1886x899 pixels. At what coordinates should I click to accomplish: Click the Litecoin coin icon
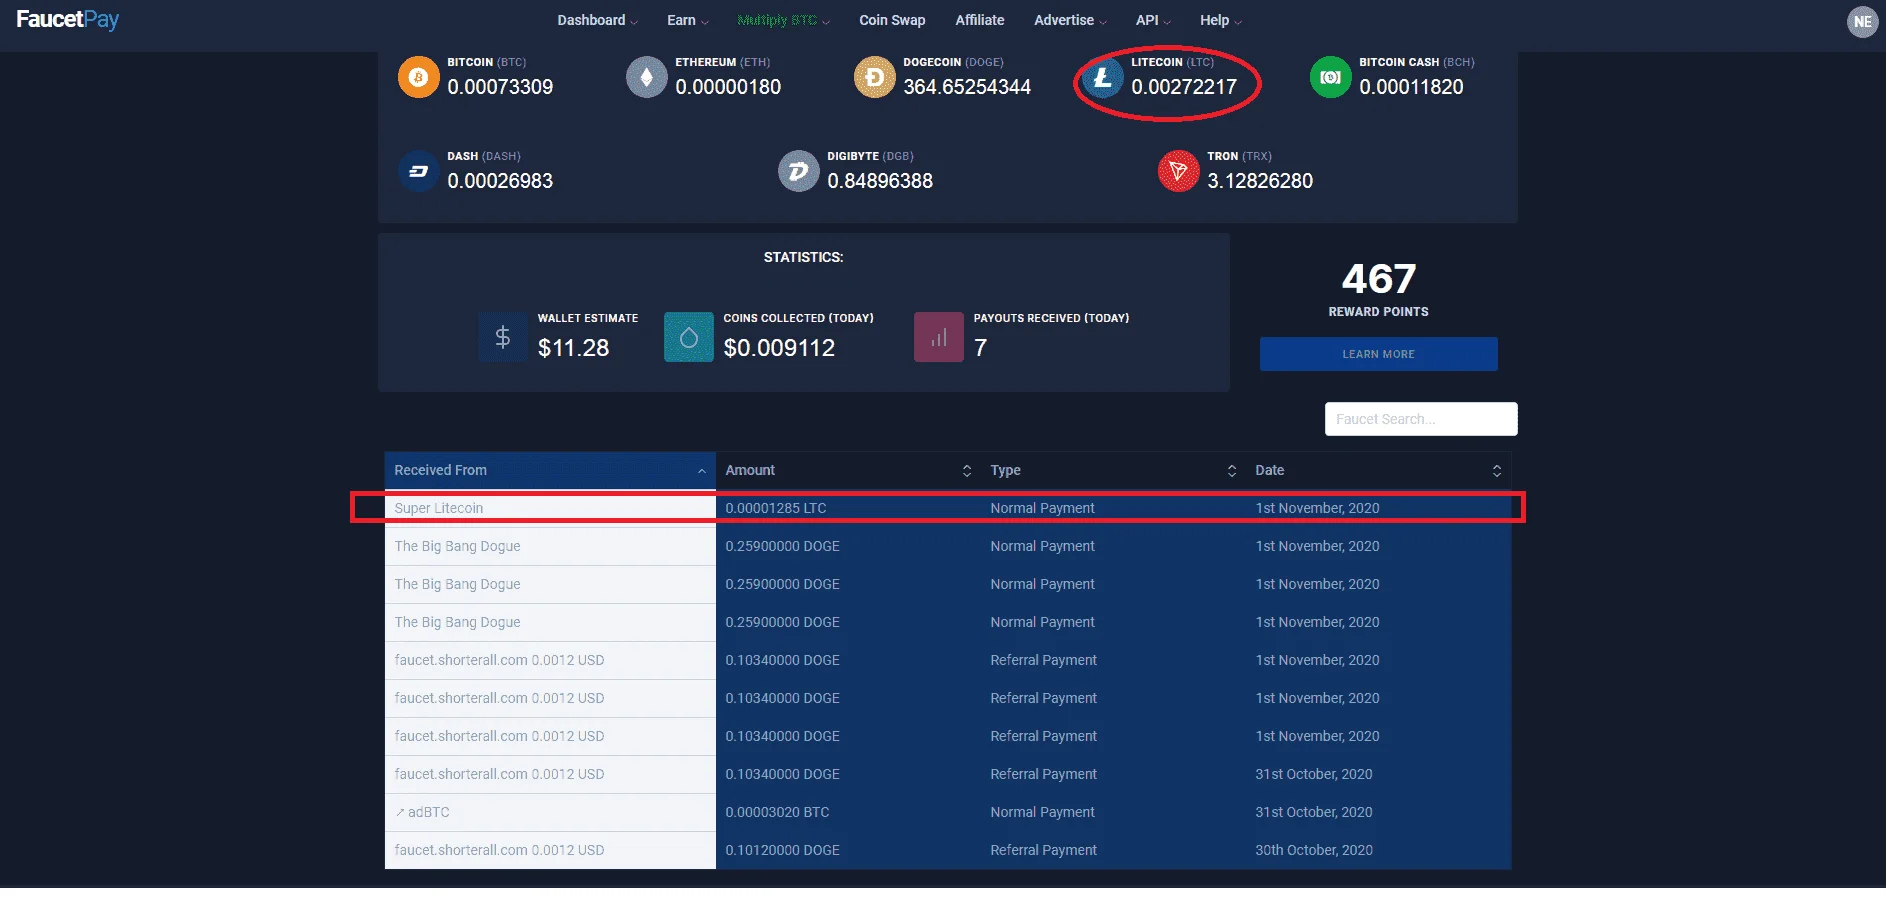click(1102, 77)
